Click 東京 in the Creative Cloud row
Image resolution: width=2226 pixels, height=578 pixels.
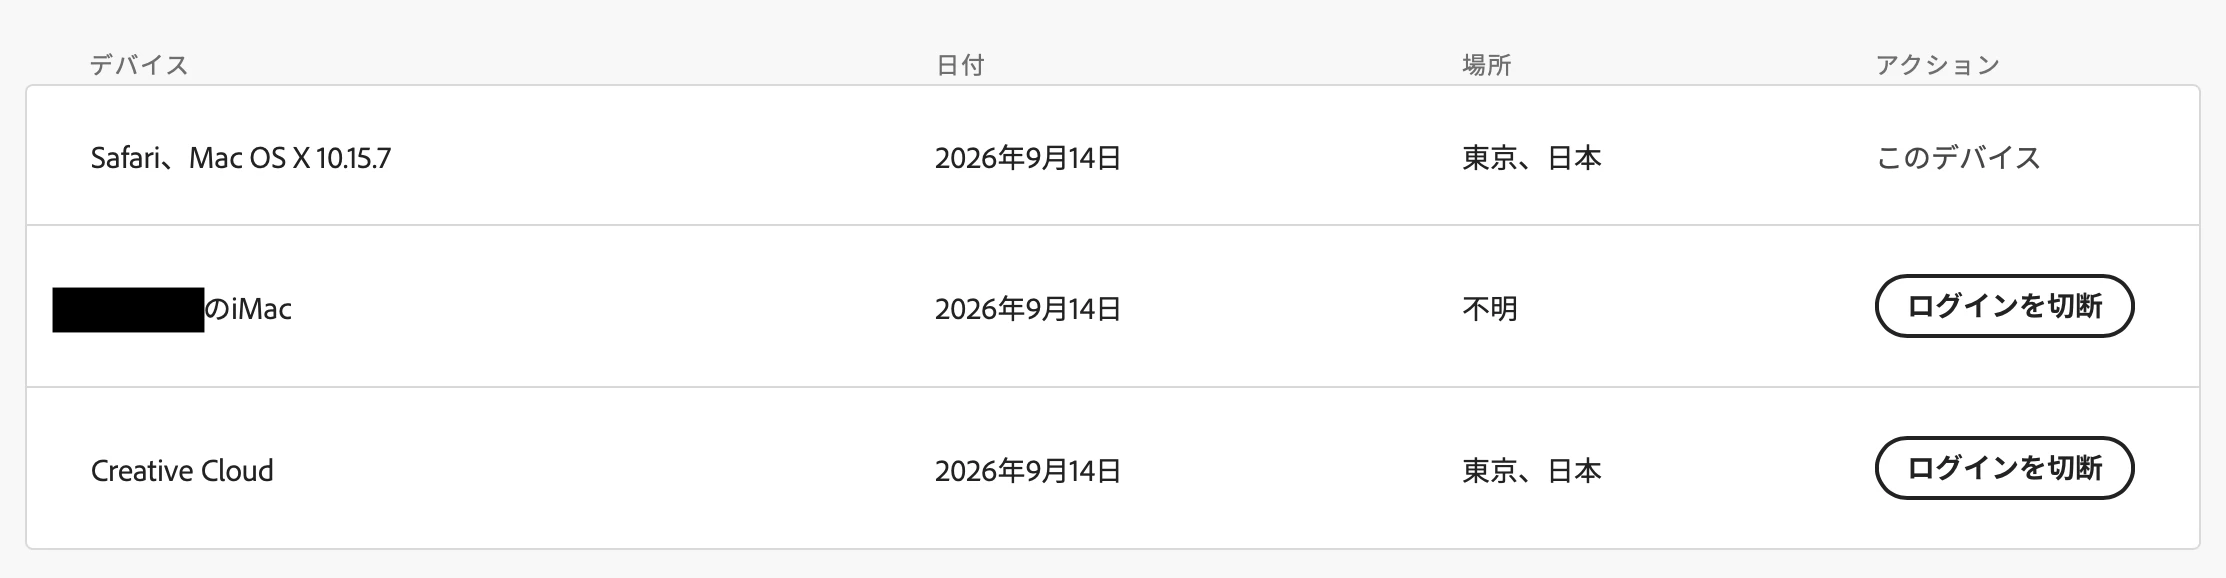click(1490, 471)
